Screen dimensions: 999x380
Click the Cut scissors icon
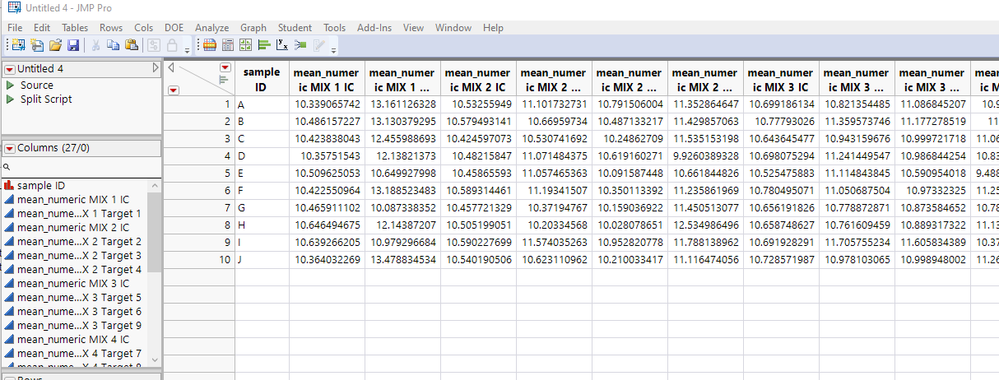(96, 45)
